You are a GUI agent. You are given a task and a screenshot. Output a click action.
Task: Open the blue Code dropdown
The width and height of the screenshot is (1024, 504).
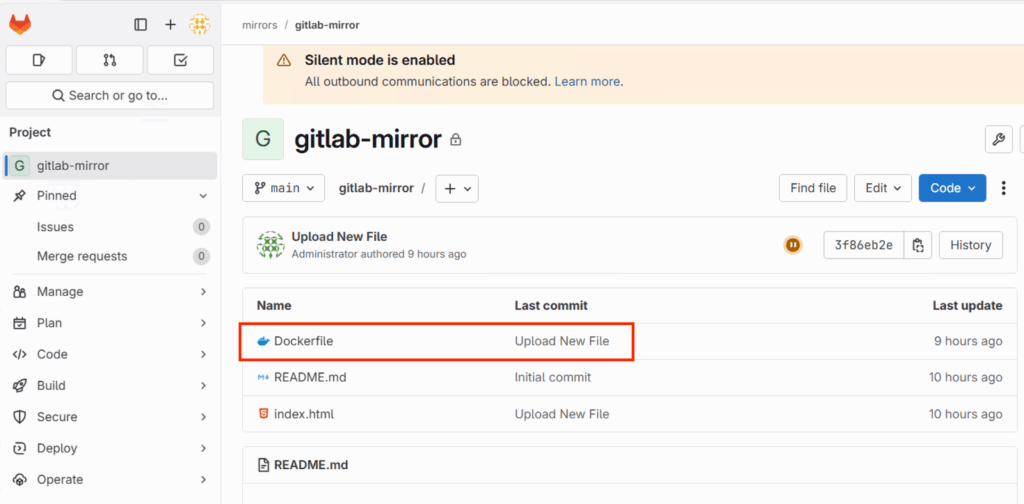pos(952,188)
